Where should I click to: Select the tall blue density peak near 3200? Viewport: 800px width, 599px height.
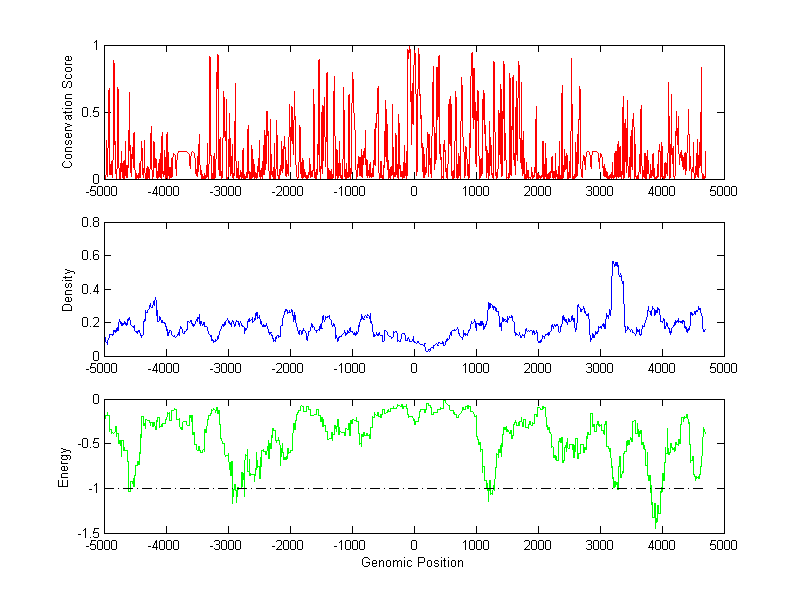tap(615, 264)
